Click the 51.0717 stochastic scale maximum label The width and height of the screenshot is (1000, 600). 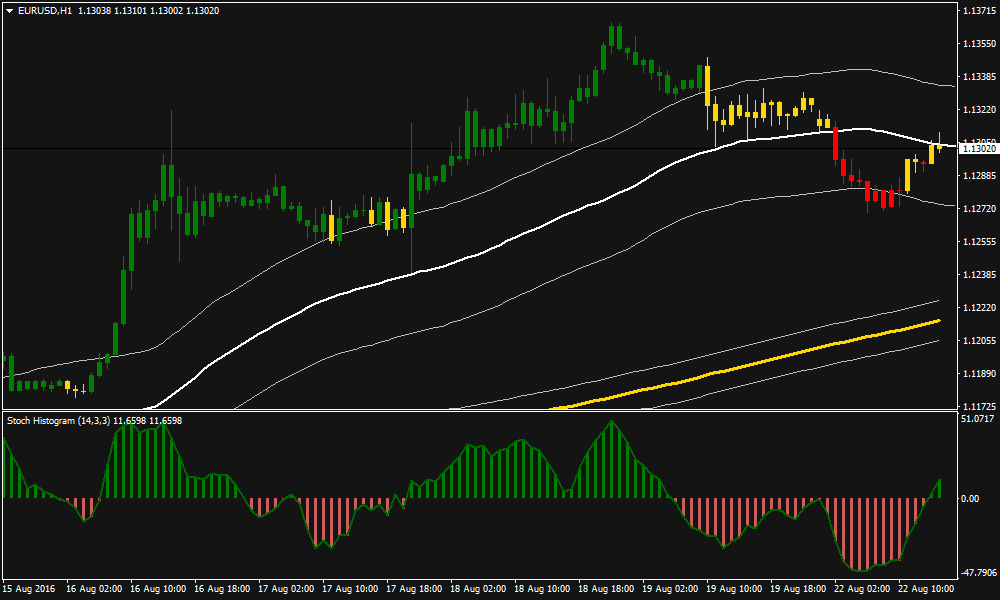pos(977,420)
